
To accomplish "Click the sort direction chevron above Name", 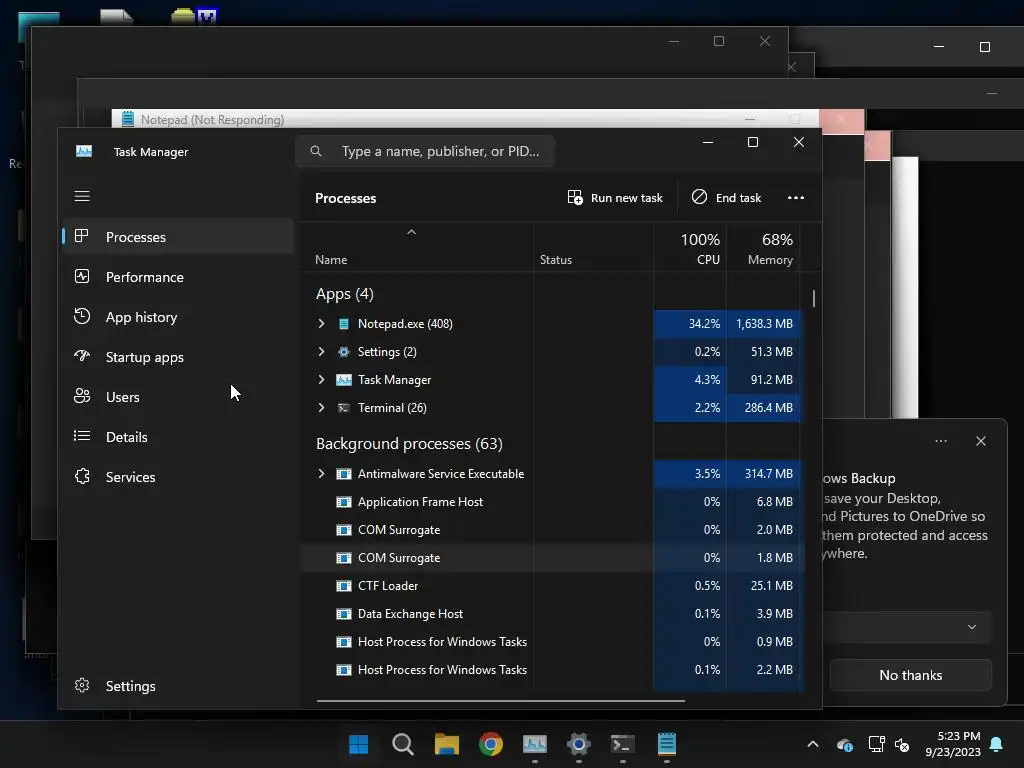I will click(411, 232).
